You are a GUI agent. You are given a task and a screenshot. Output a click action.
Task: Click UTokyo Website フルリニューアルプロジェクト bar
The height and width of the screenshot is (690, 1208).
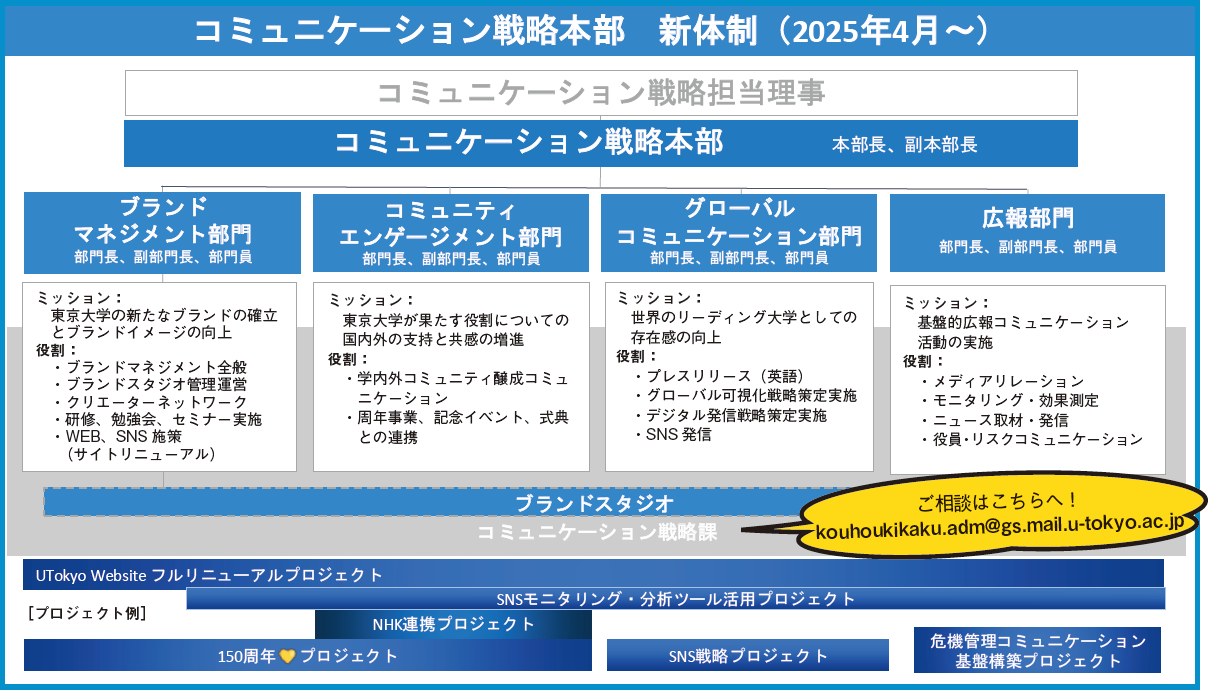594,575
